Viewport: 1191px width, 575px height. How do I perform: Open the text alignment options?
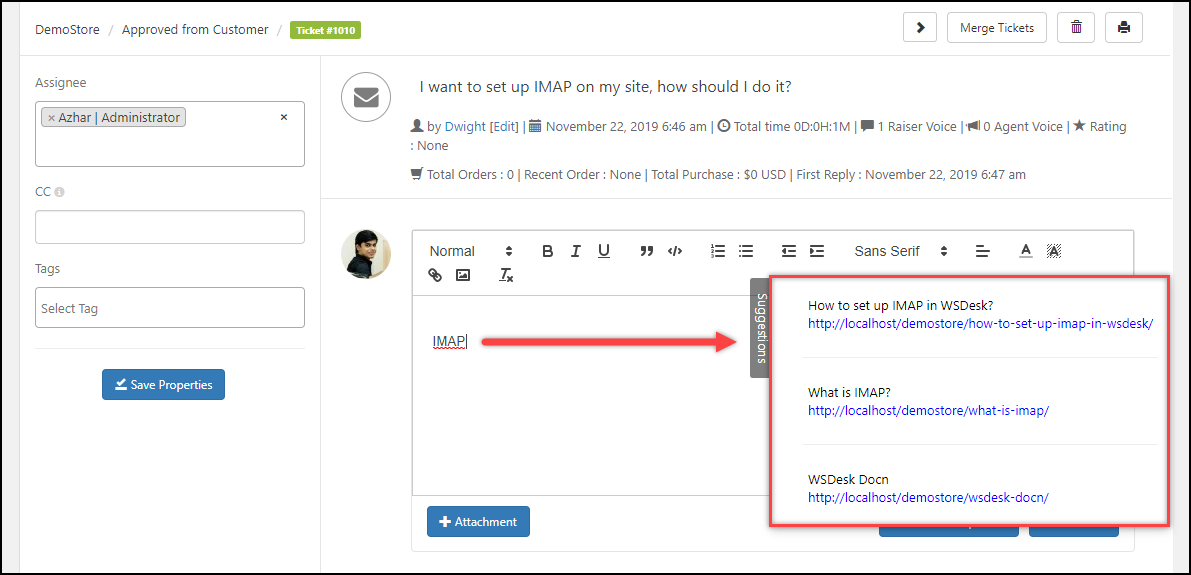(x=983, y=251)
